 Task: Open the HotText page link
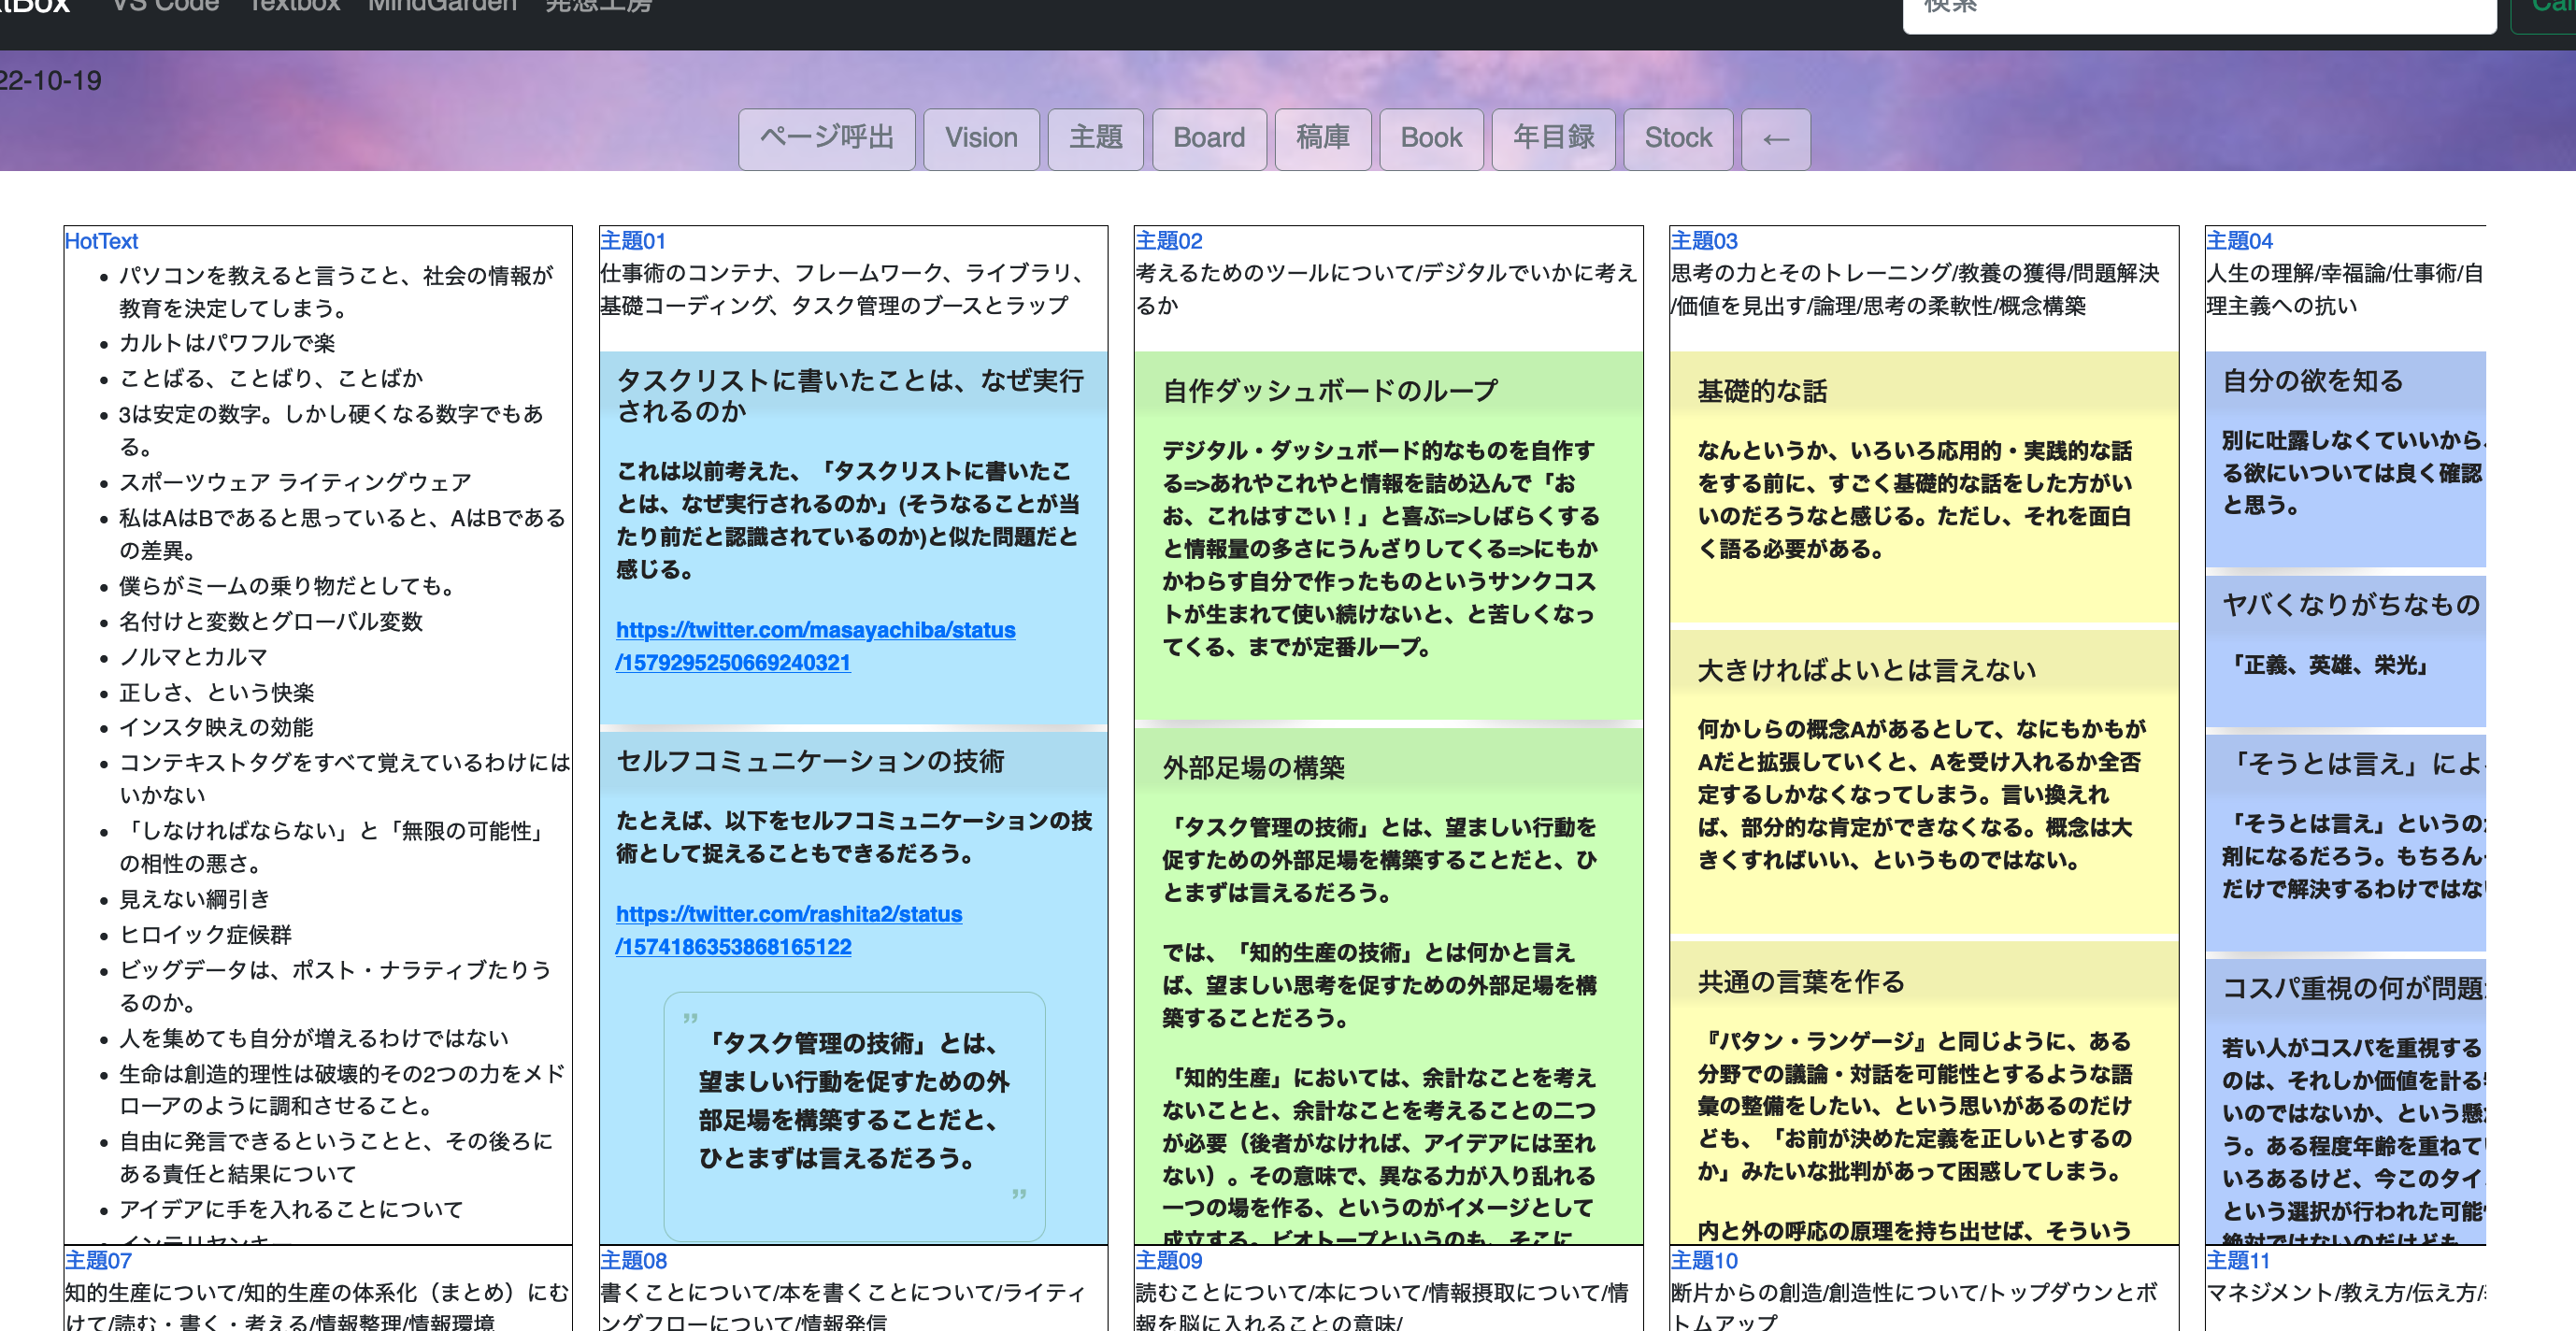tap(100, 241)
